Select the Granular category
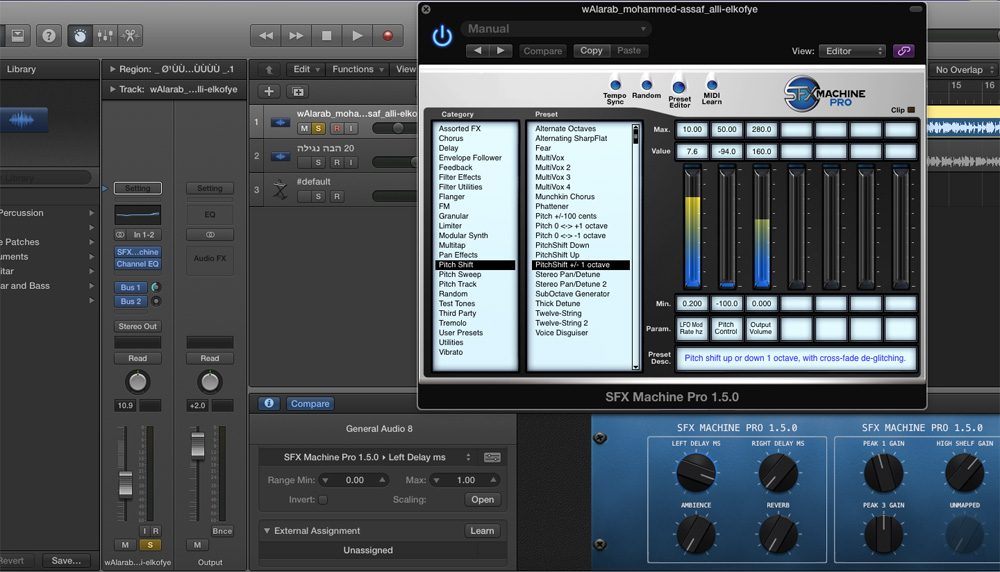The image size is (1000, 572). pyautogui.click(x=453, y=216)
